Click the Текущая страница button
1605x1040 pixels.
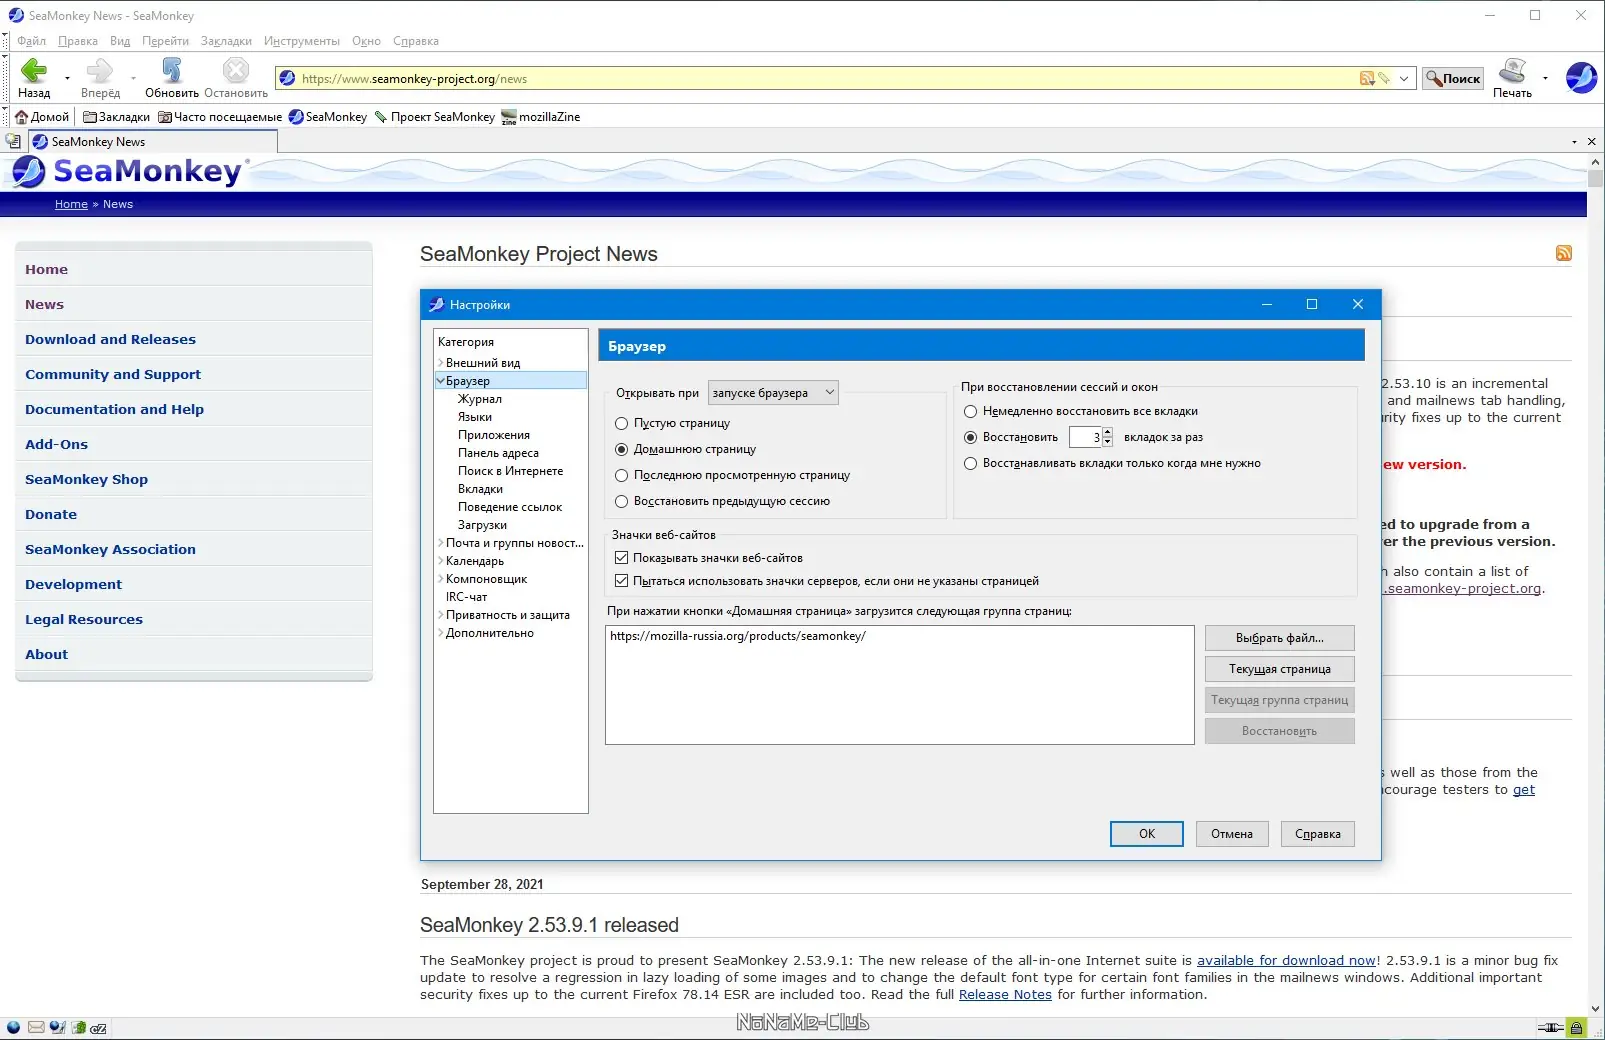point(1280,669)
